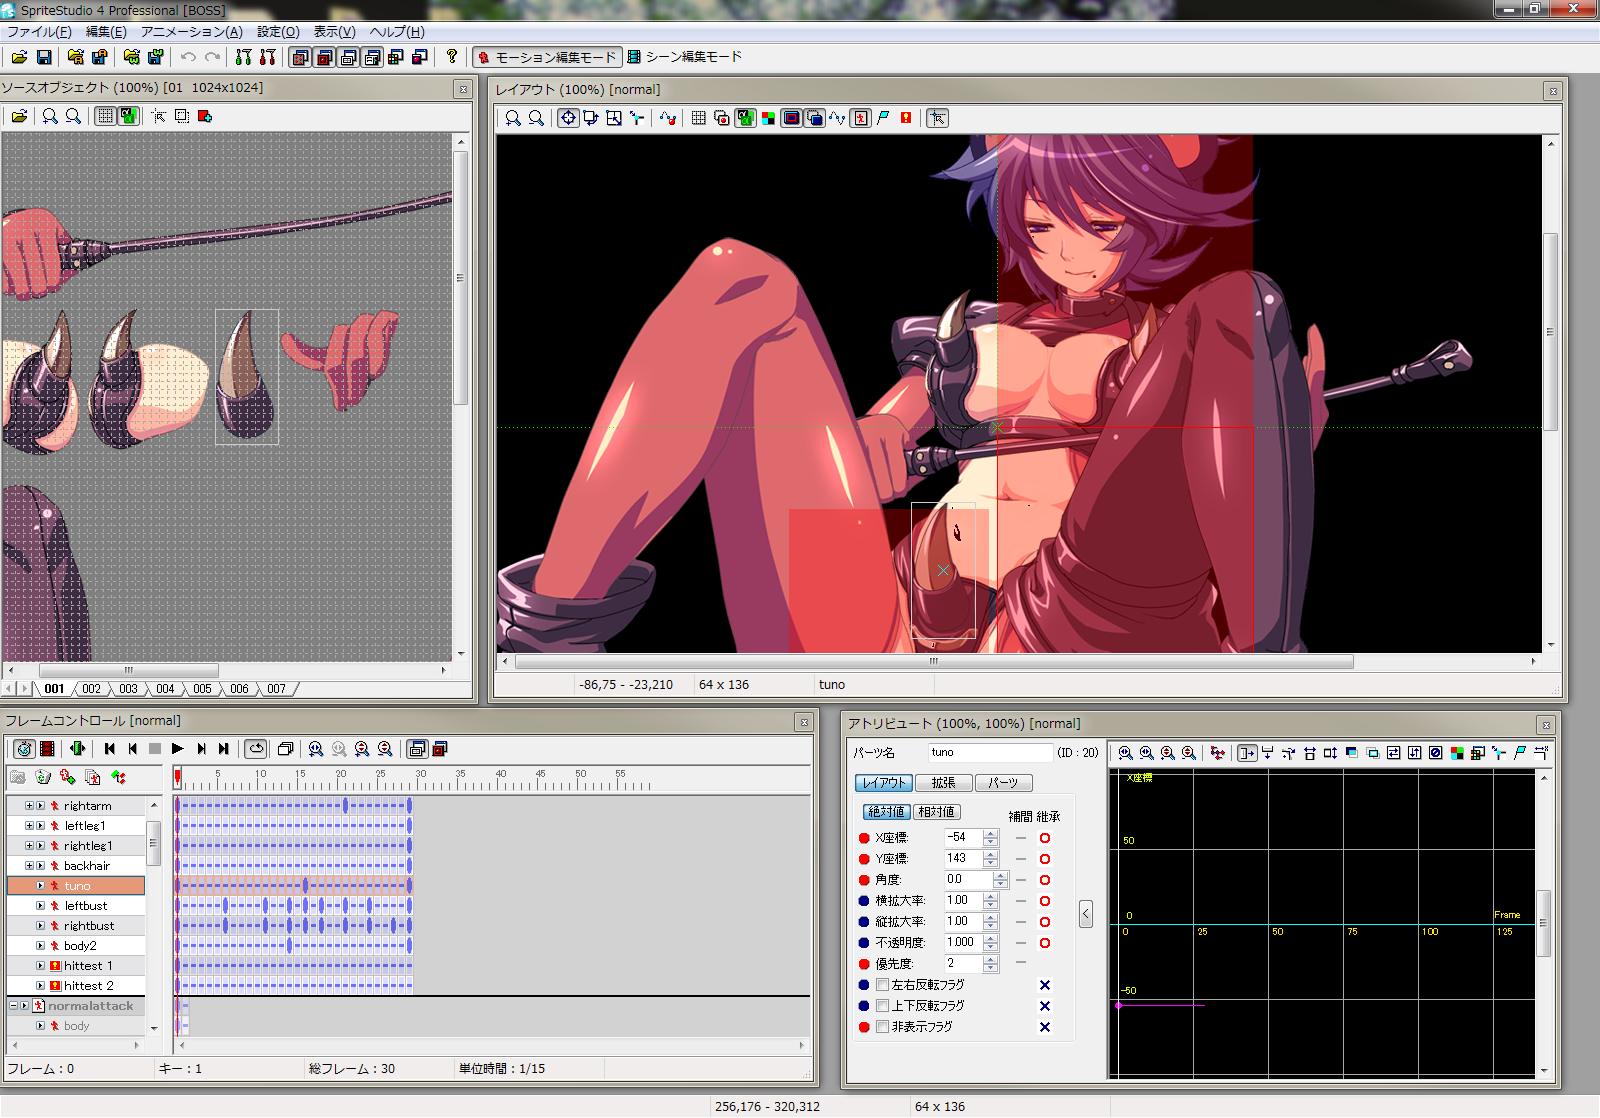Expand the rightleg1 part tree node

click(29, 846)
